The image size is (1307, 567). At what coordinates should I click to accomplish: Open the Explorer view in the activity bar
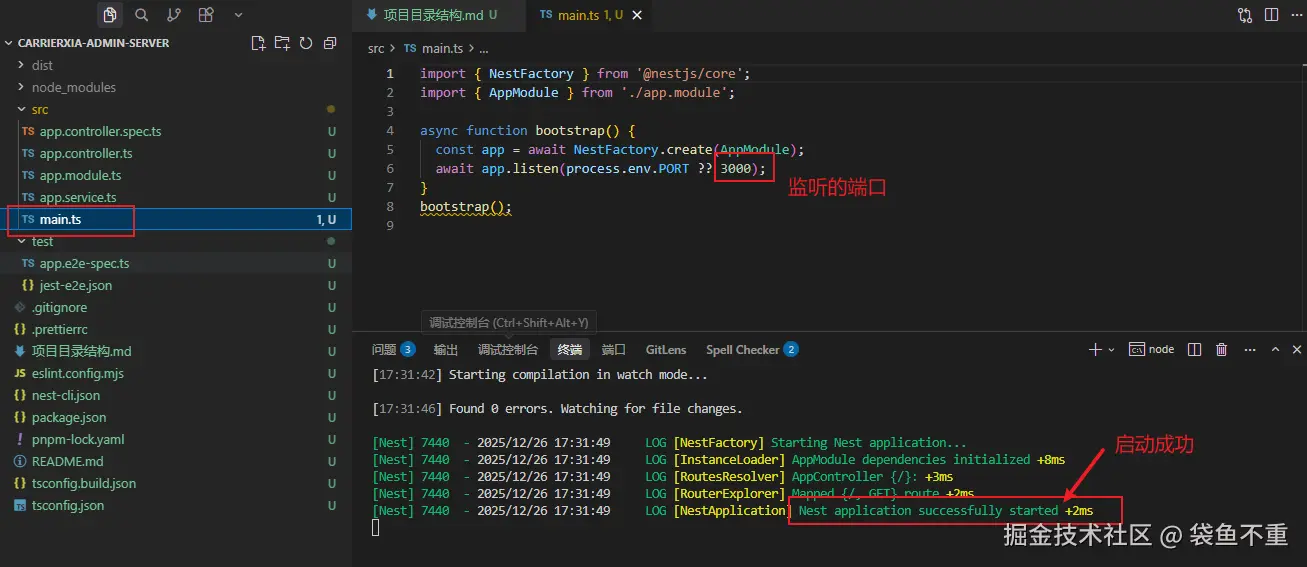(110, 15)
